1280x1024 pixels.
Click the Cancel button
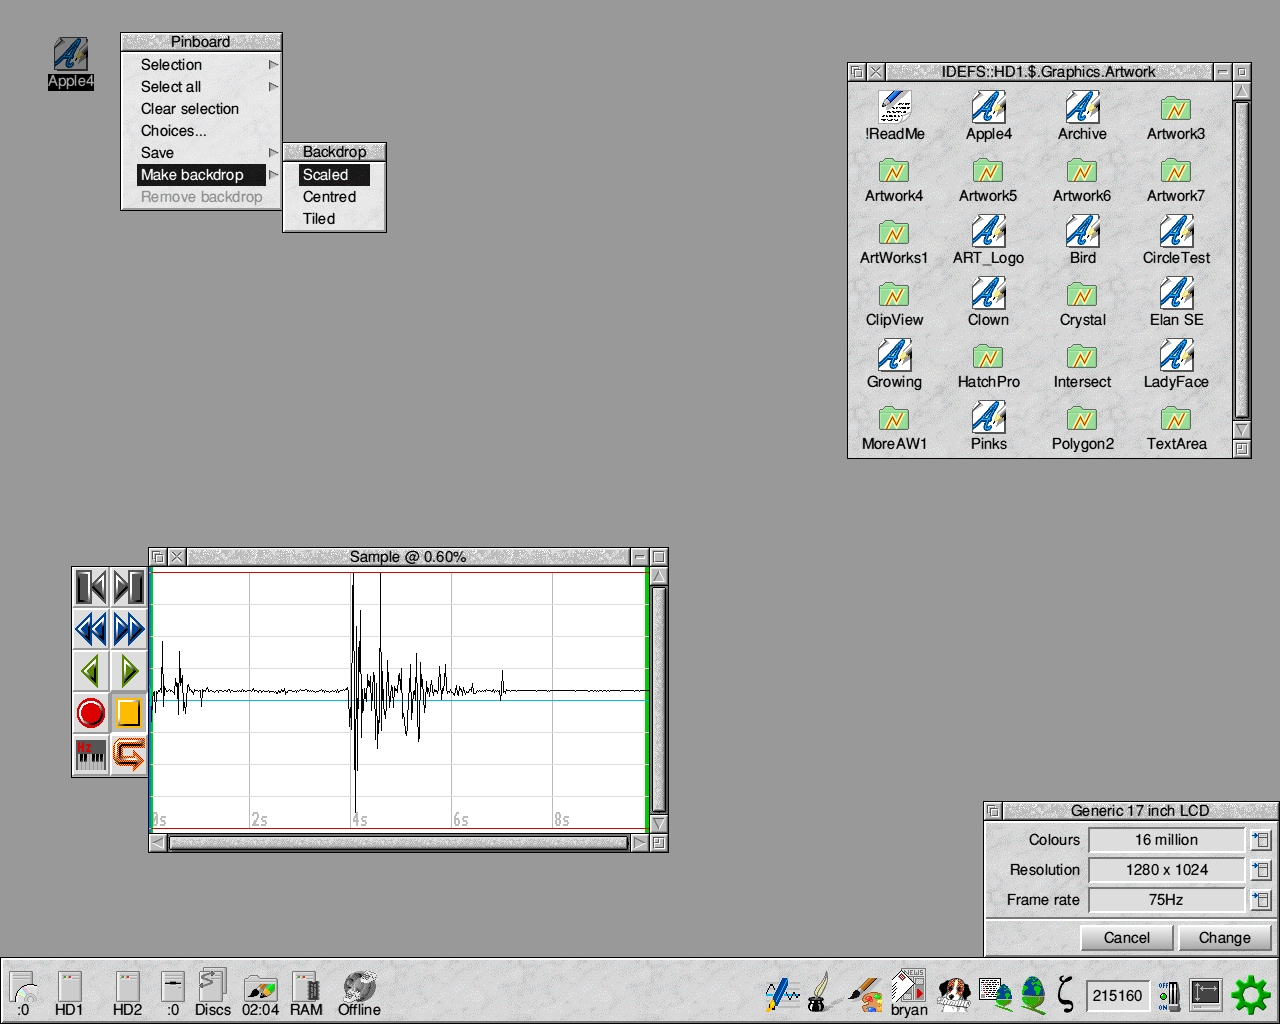click(x=1126, y=938)
